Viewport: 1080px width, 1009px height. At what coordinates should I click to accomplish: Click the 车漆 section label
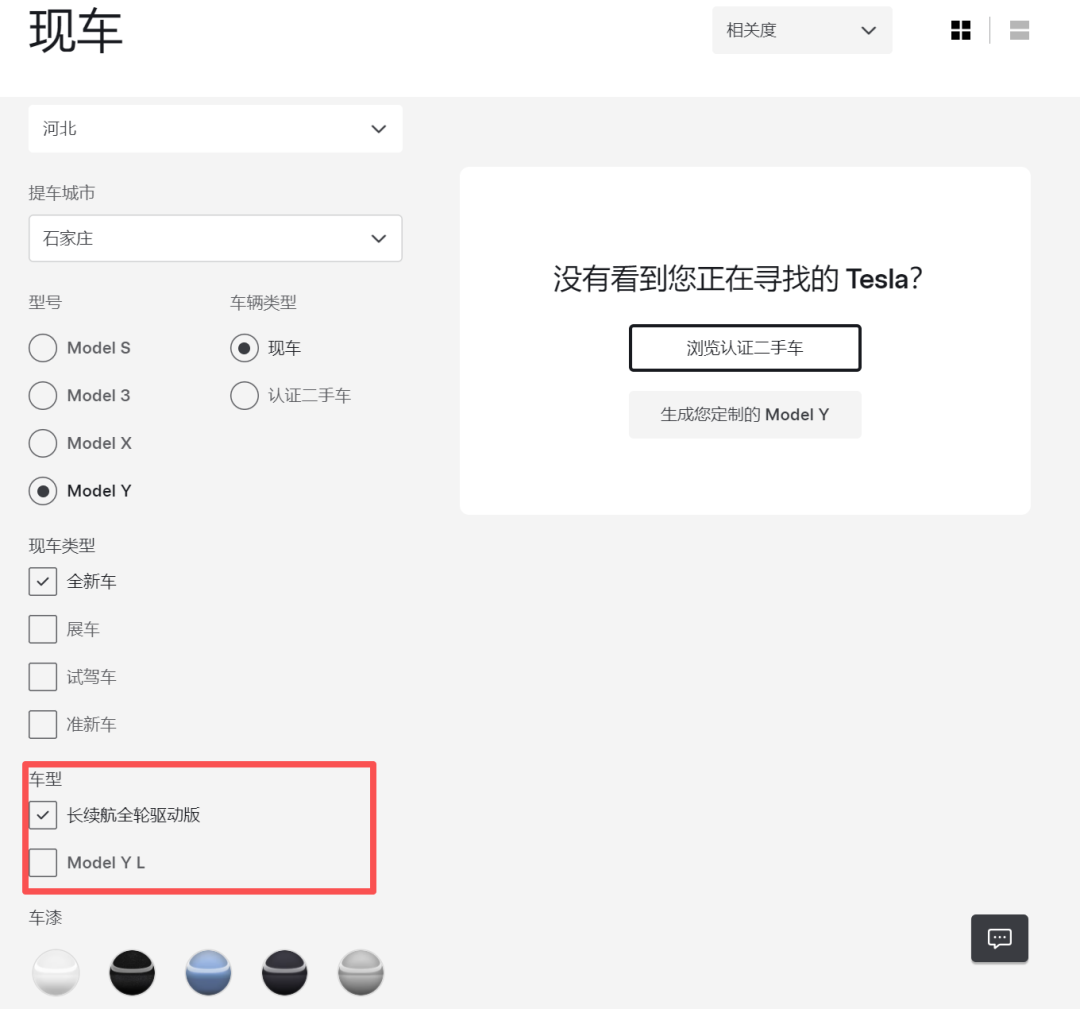(x=45, y=917)
